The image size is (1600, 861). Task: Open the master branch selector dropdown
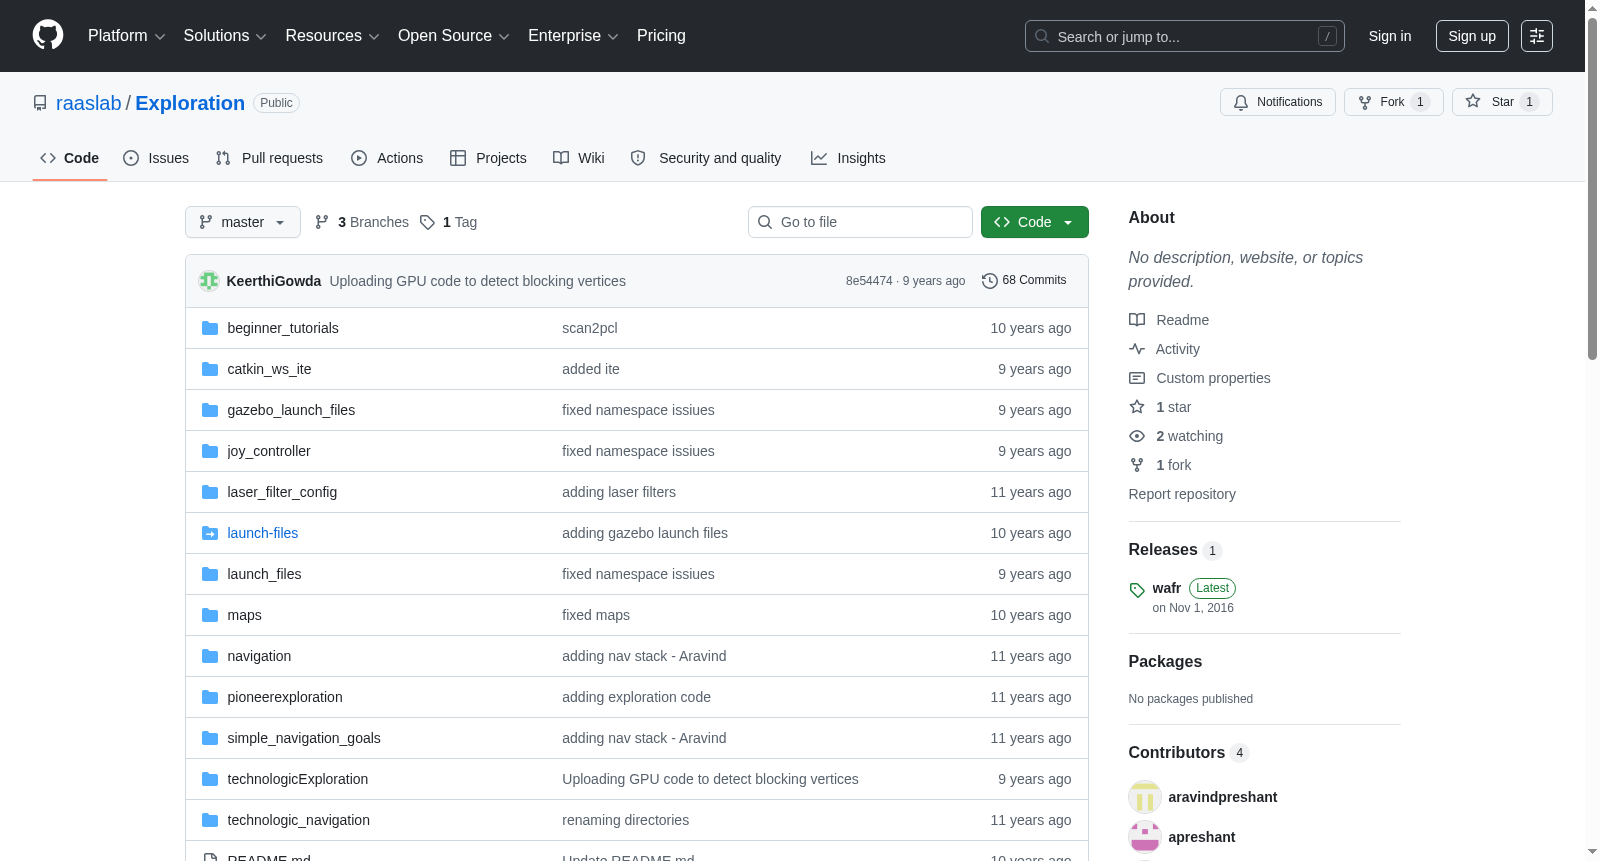point(243,222)
